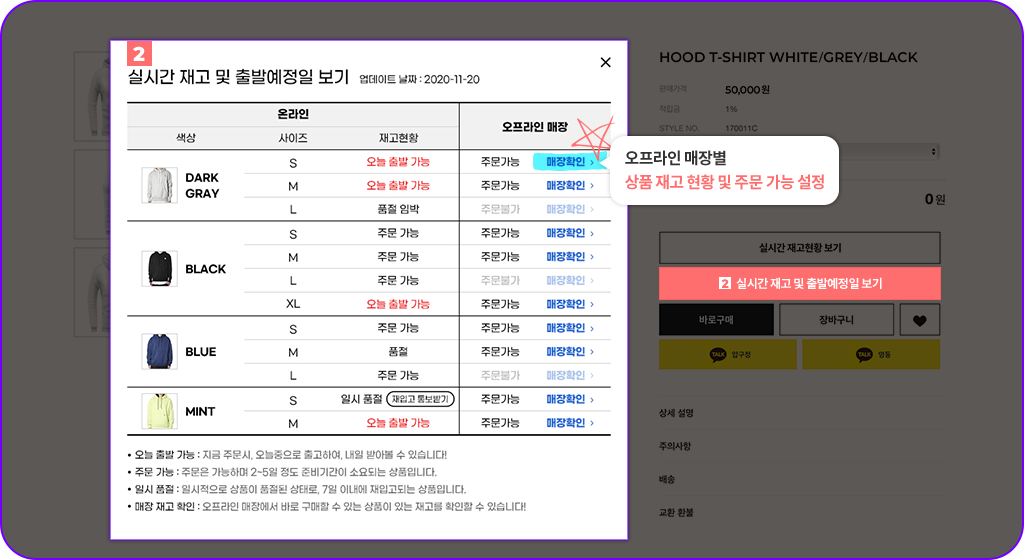The image size is (1024, 560).
Task: Click the Blue hoodie image
Action: point(159,351)
